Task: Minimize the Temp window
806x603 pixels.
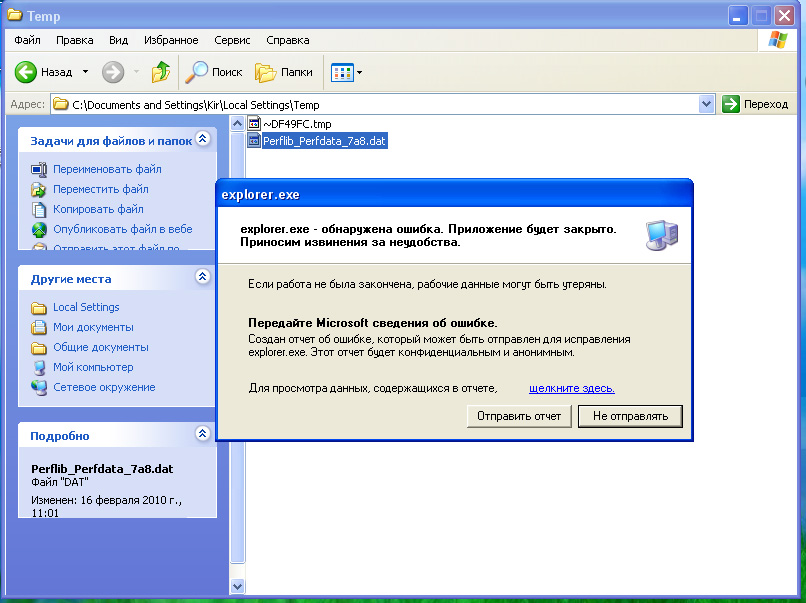Action: [x=737, y=16]
